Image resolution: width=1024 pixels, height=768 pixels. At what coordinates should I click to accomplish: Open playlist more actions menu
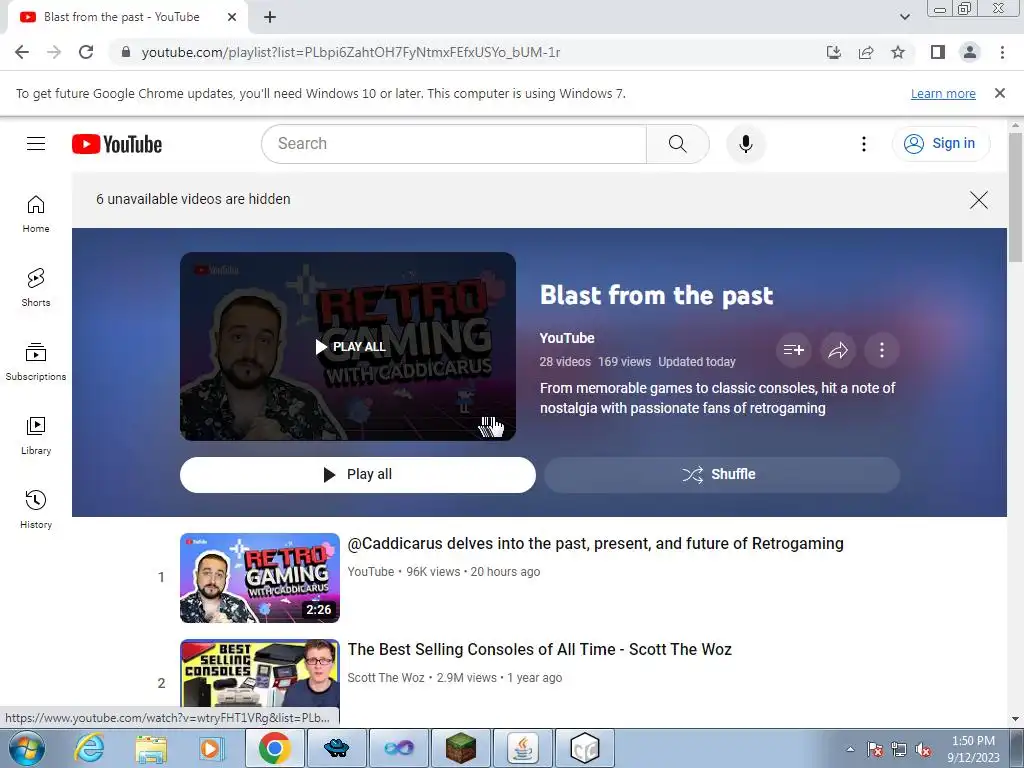pyautogui.click(x=882, y=350)
